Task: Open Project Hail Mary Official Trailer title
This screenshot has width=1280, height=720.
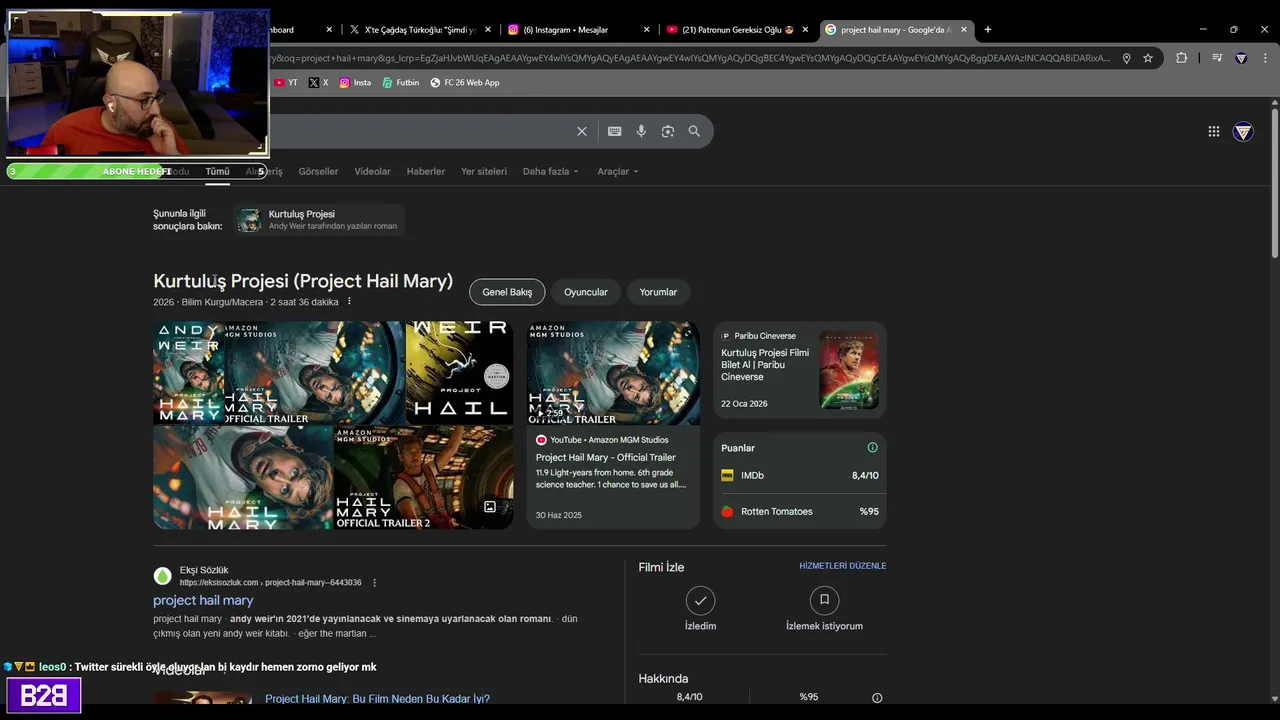Action: pyautogui.click(x=605, y=457)
